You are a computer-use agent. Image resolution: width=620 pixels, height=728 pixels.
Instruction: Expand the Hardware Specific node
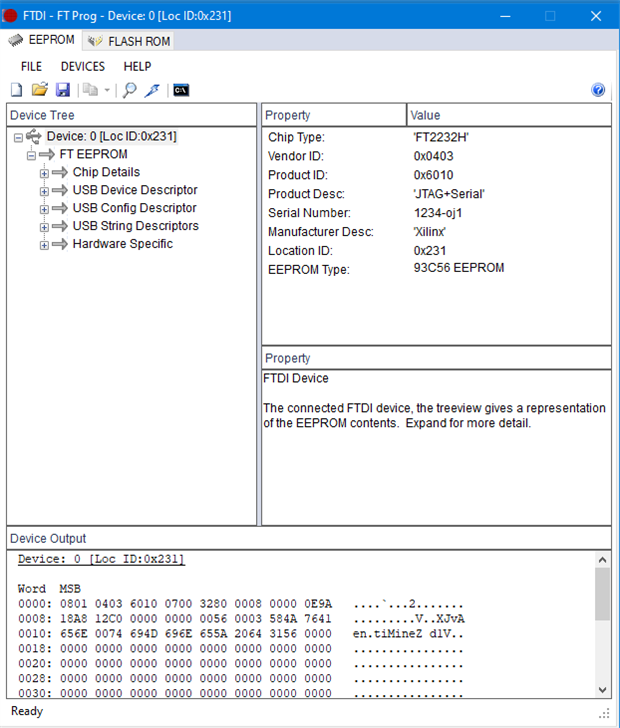point(44,245)
